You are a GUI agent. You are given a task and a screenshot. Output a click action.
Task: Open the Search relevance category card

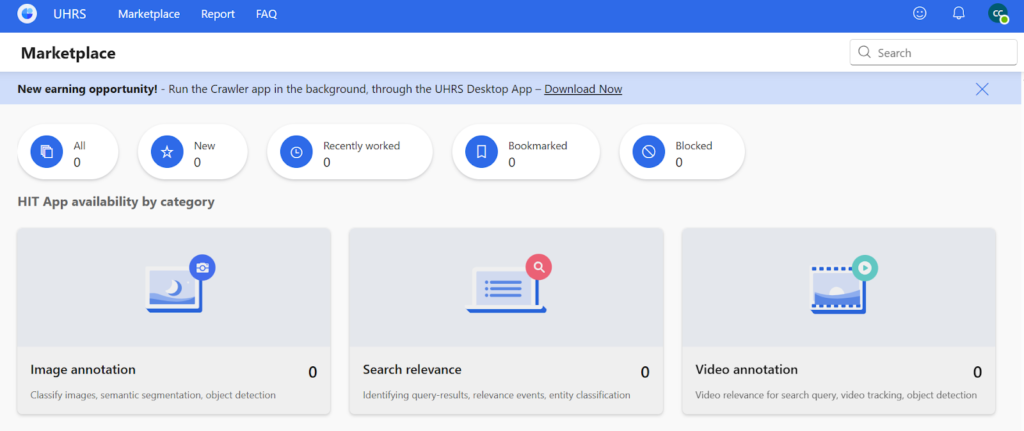pyautogui.click(x=506, y=320)
